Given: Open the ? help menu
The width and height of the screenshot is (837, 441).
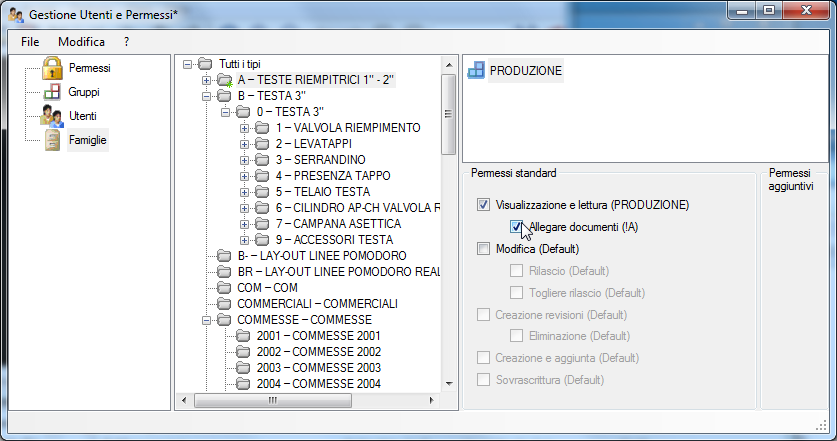Looking at the screenshot, I should pos(127,42).
